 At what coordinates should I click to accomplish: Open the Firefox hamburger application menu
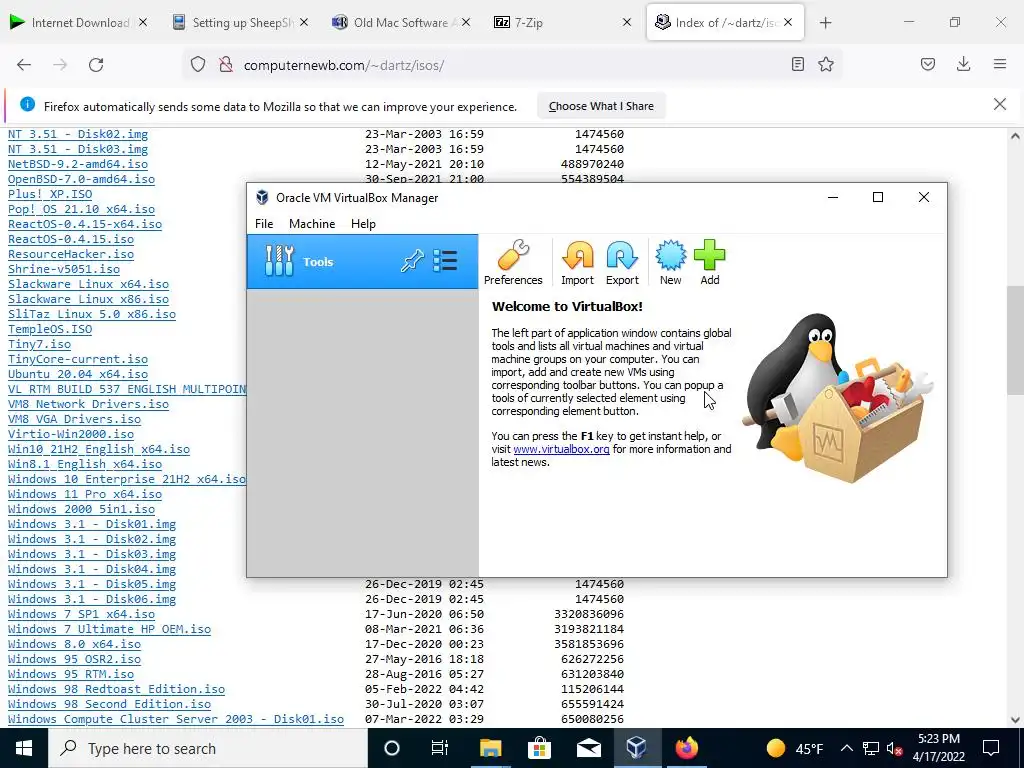point(1000,64)
